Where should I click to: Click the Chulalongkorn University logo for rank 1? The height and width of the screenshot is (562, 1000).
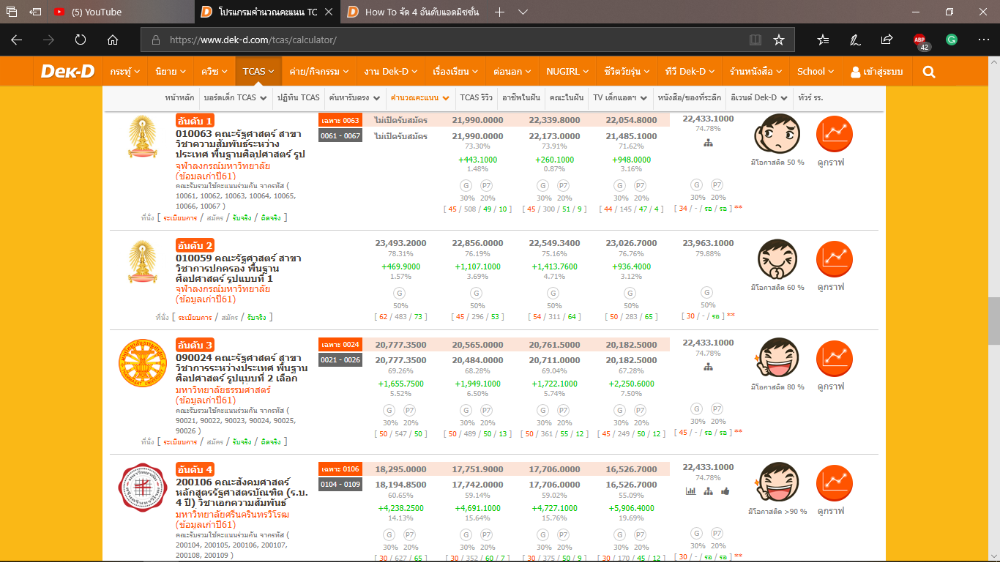(144, 137)
